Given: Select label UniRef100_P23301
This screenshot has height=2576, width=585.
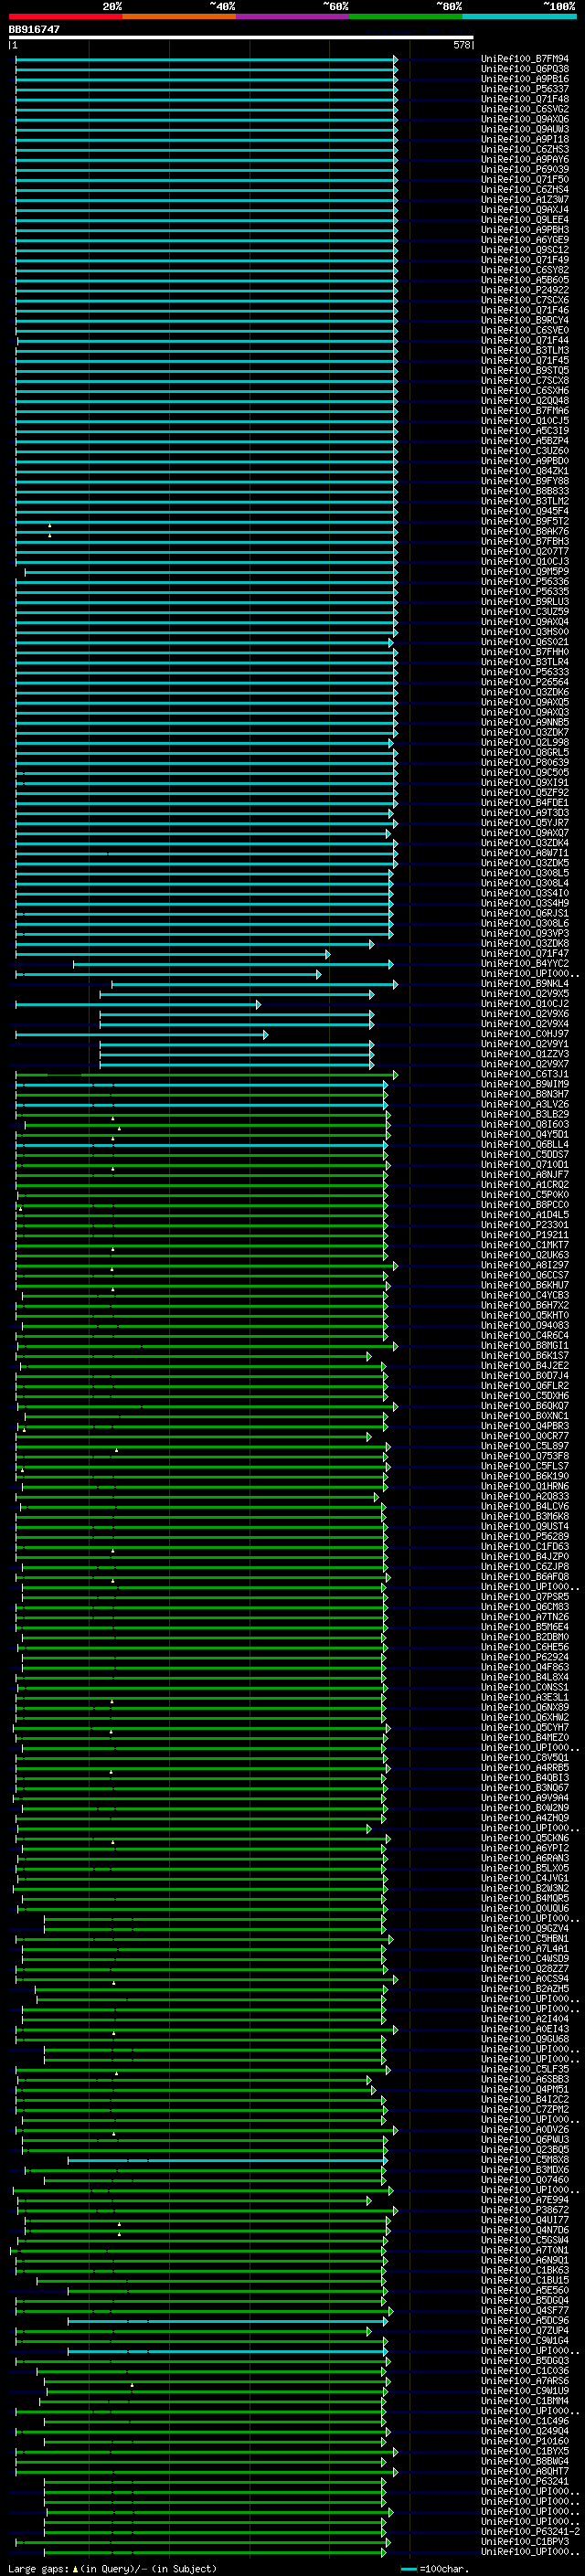Looking at the screenshot, I should 525,1225.
